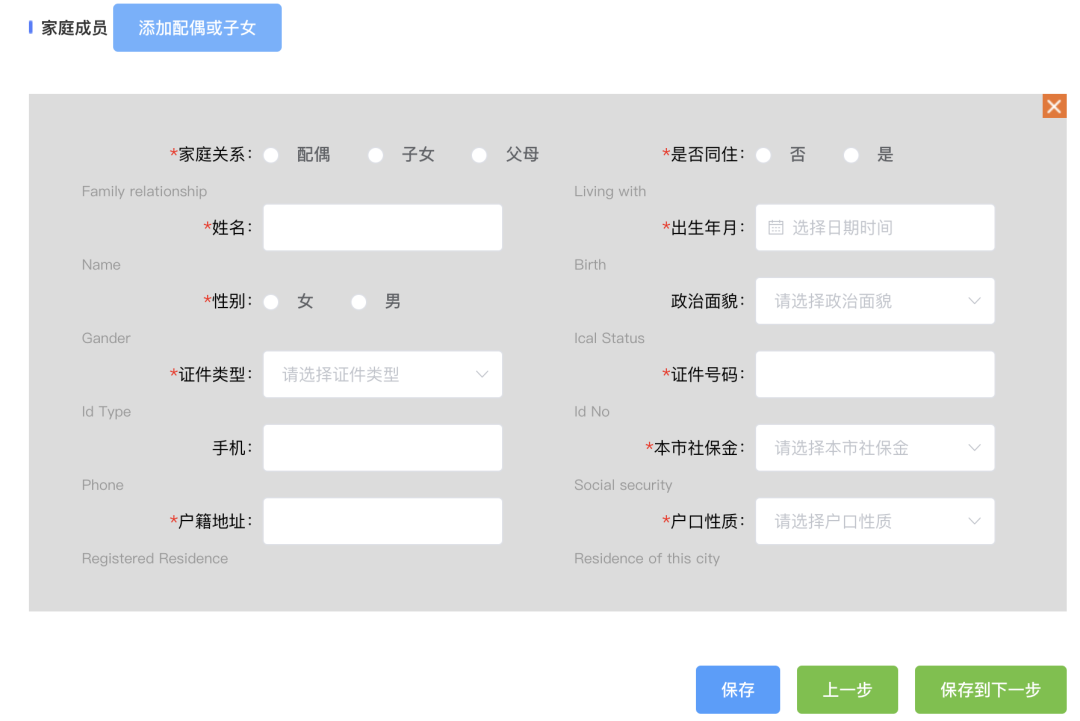Choose 否 for 是否同住

click(764, 155)
